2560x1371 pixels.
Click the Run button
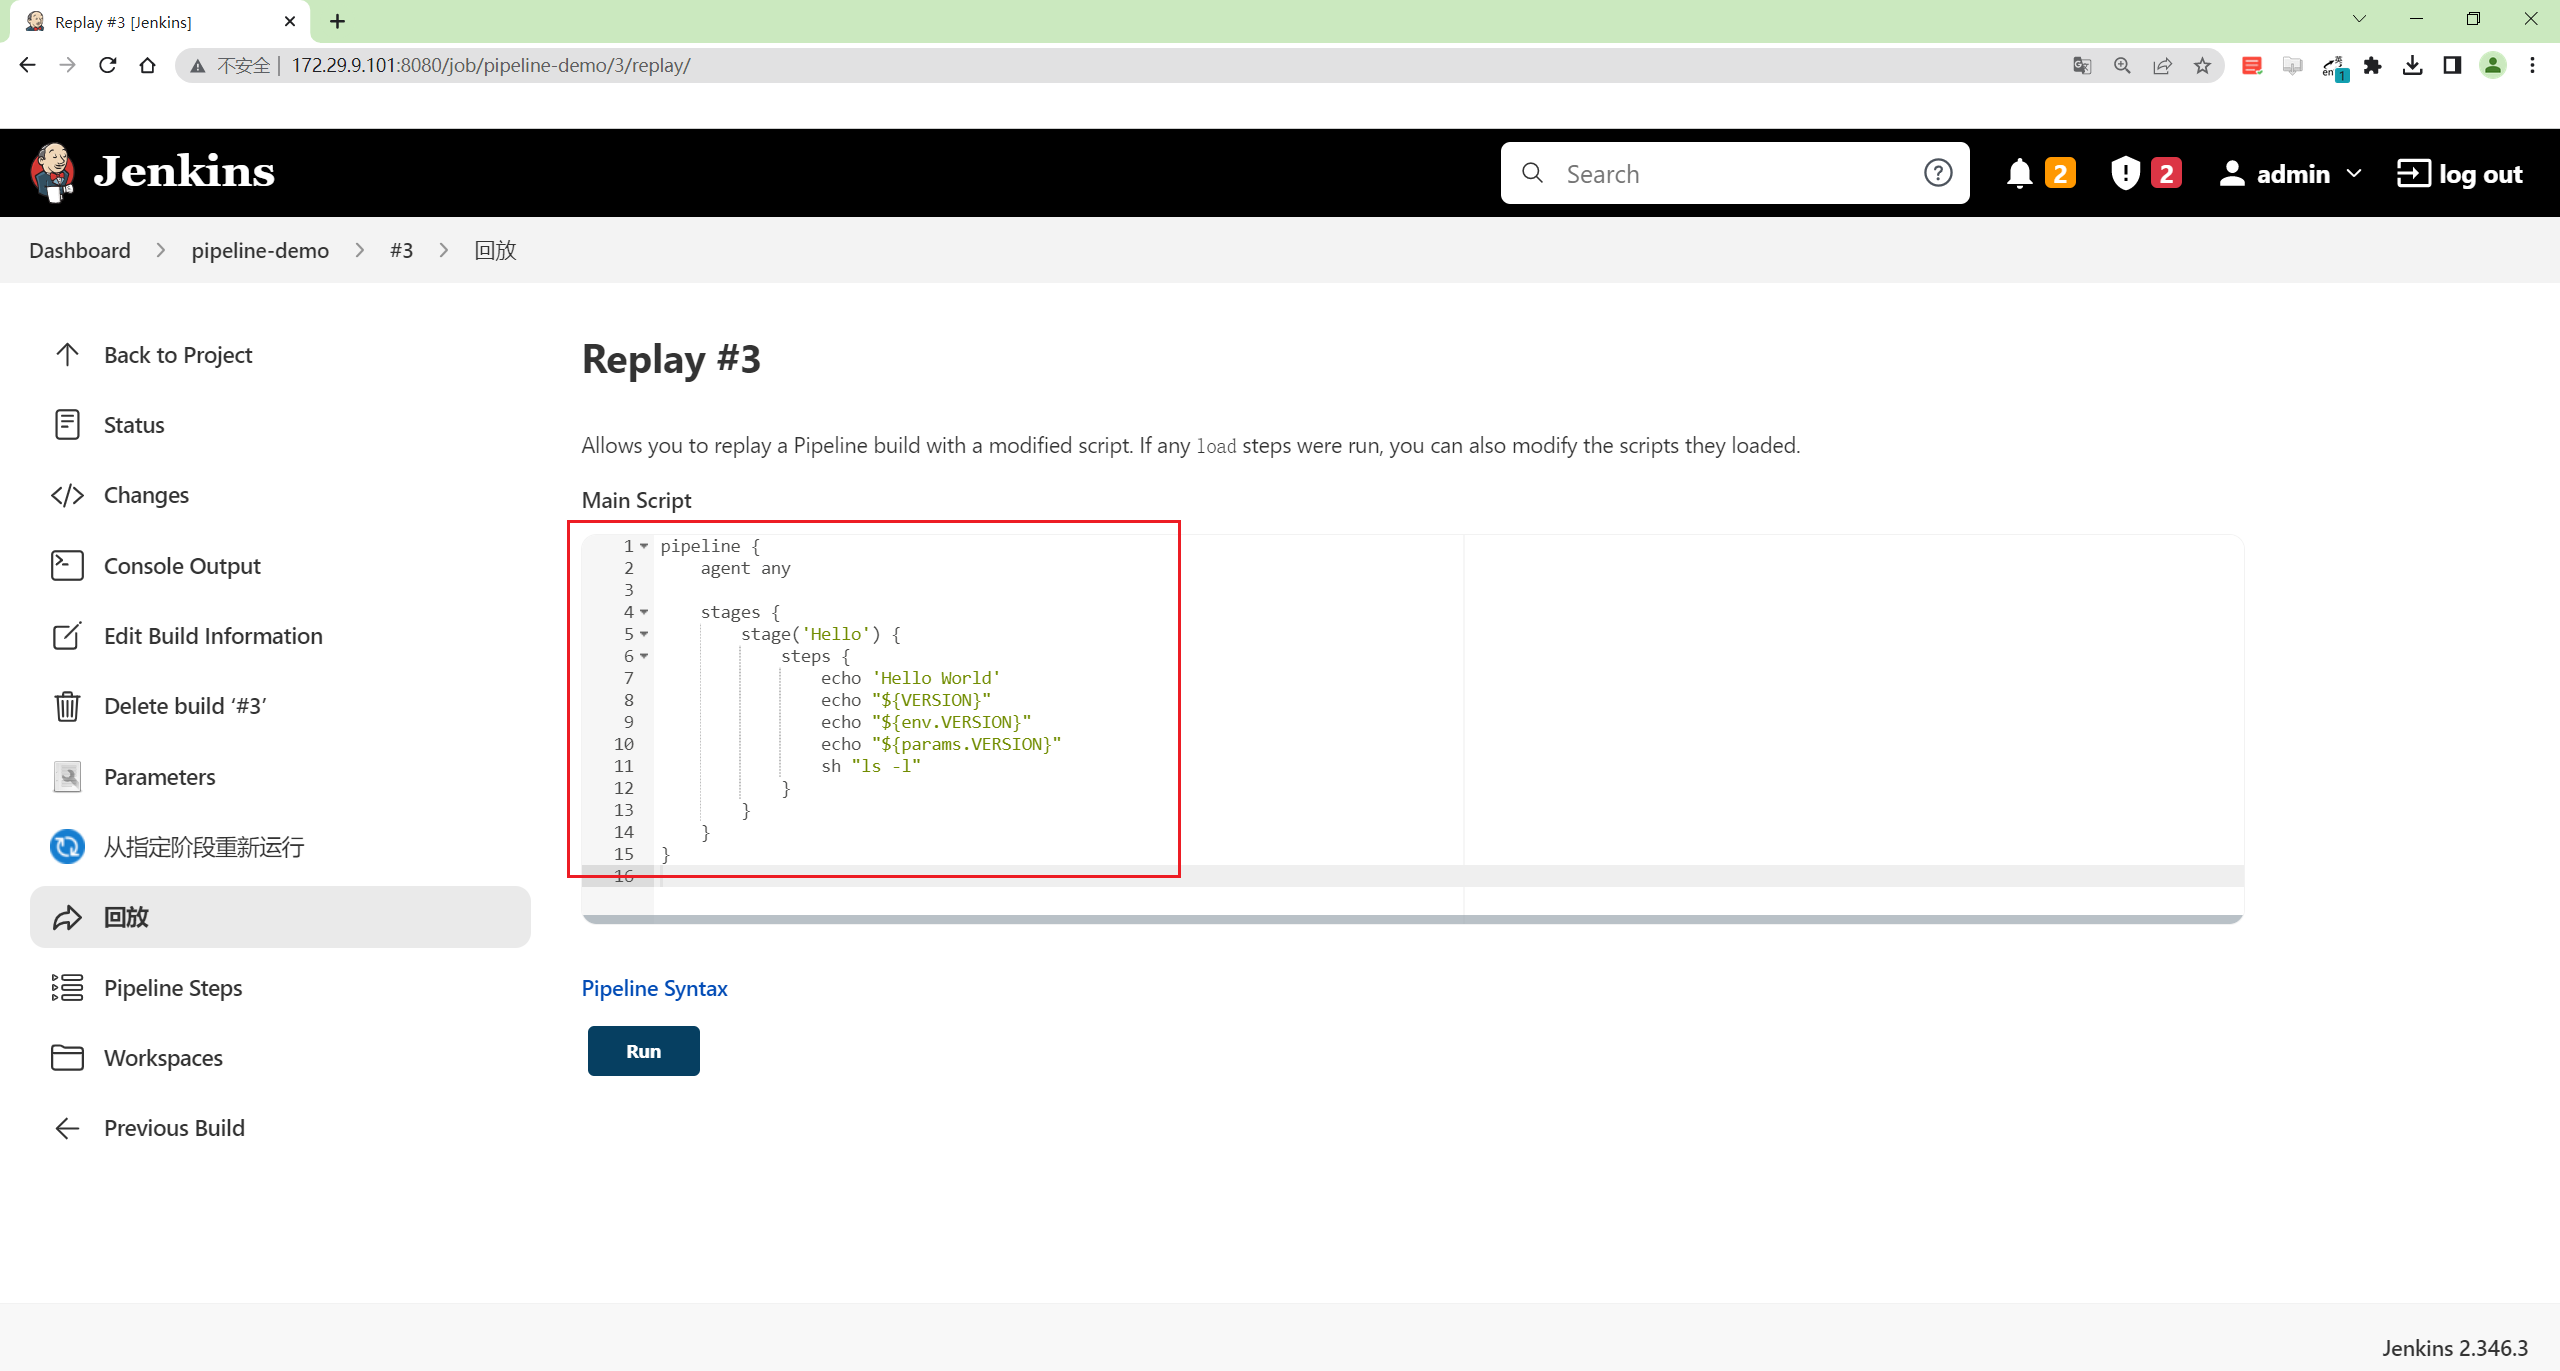click(643, 1051)
